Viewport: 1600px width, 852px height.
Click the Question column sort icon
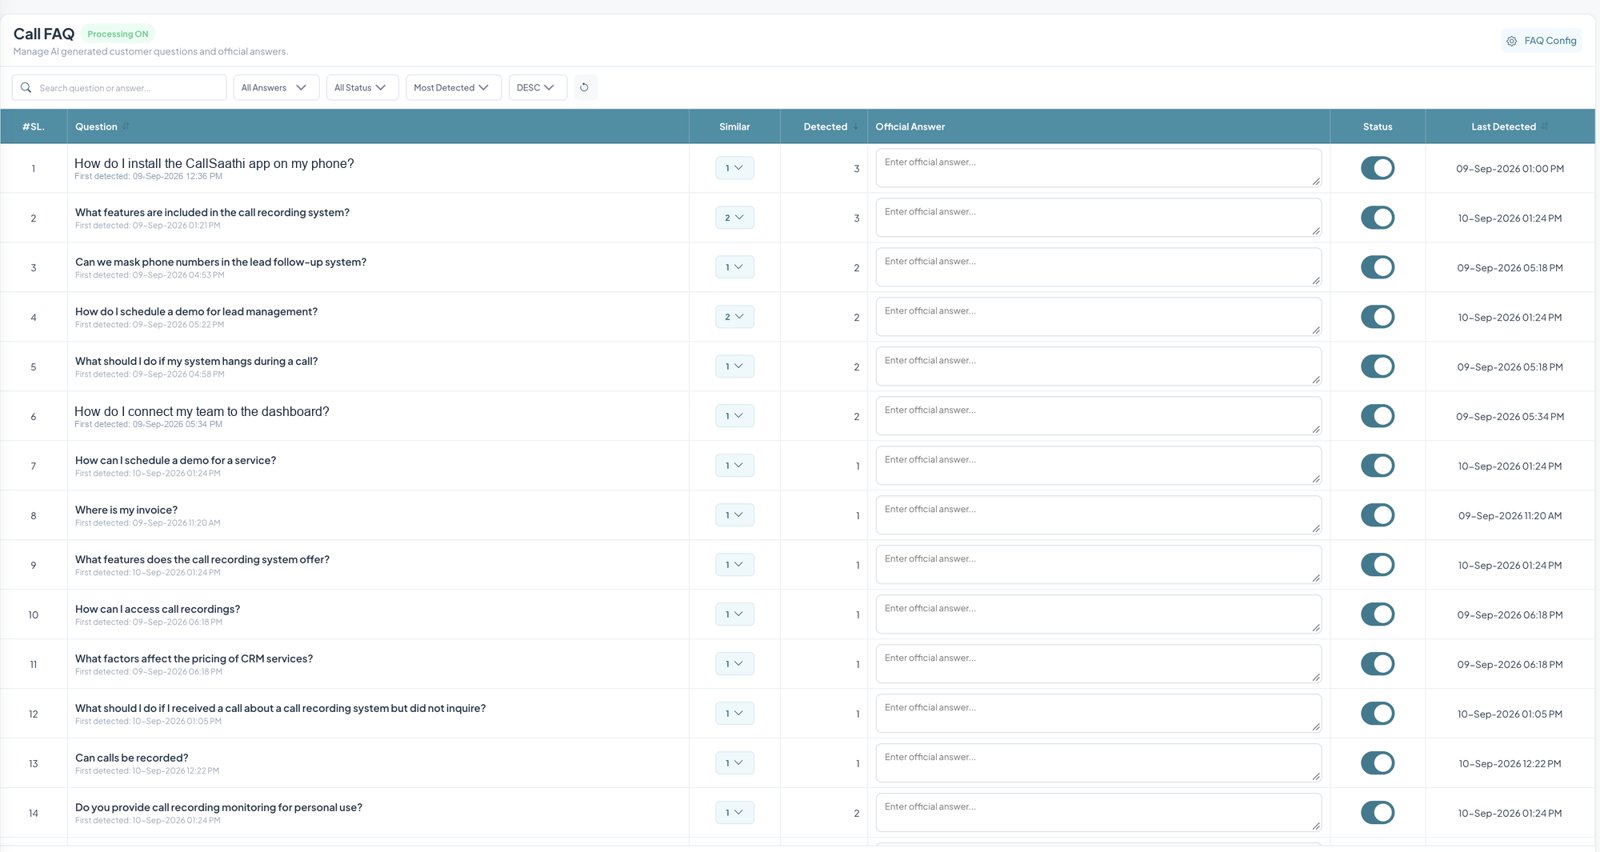point(127,127)
